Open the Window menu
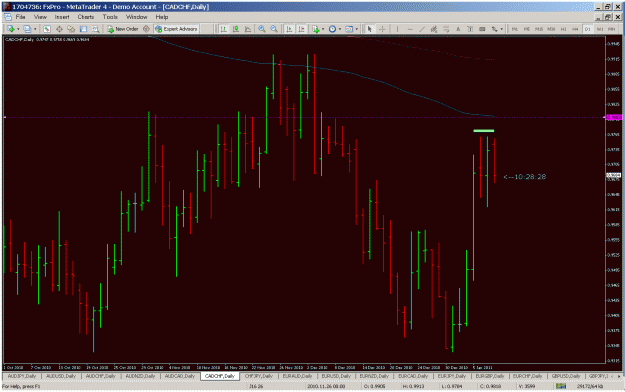 (137, 17)
